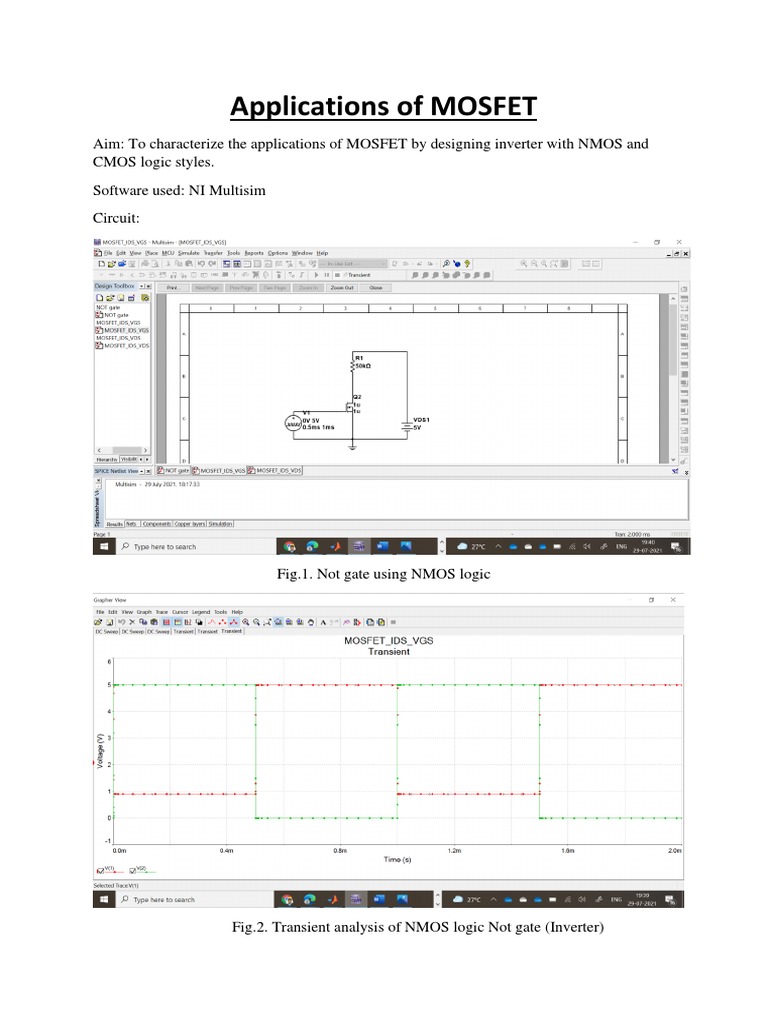The width and height of the screenshot is (768, 1024).
Task: Open the Legend menu in Grapher View
Action: (201, 612)
